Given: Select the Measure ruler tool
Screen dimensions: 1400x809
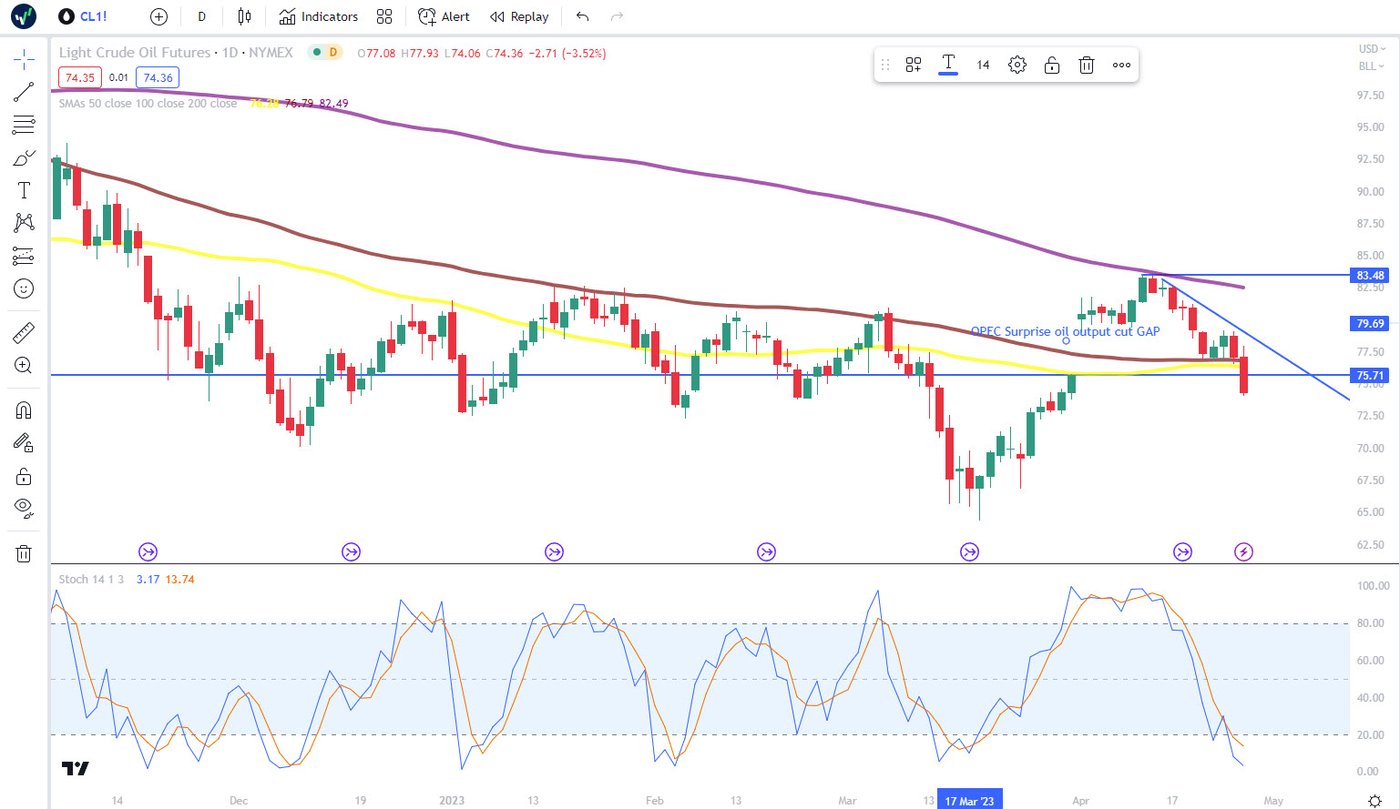Looking at the screenshot, I should pos(24,332).
